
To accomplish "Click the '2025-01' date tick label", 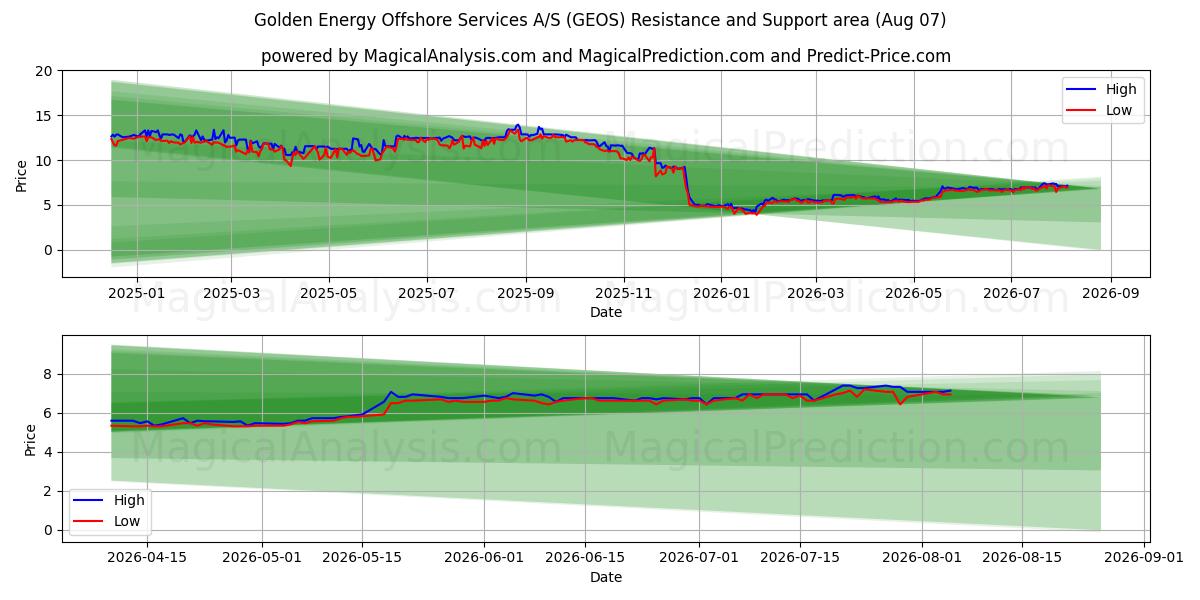I will (x=135, y=293).
